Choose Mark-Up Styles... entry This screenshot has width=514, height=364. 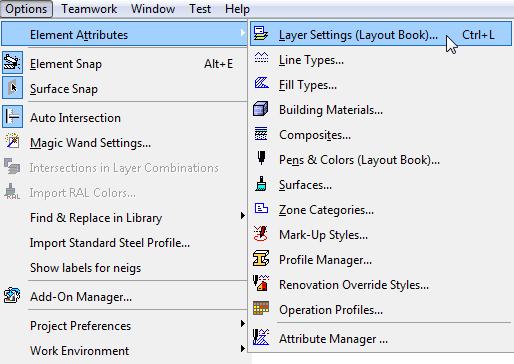pos(323,235)
